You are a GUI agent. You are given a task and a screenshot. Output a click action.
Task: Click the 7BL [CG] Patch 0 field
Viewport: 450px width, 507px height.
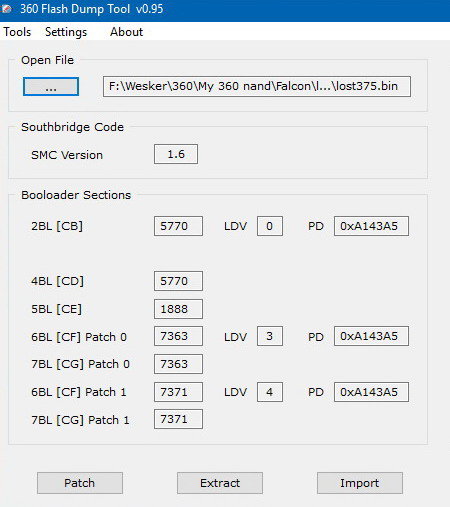[178, 364]
